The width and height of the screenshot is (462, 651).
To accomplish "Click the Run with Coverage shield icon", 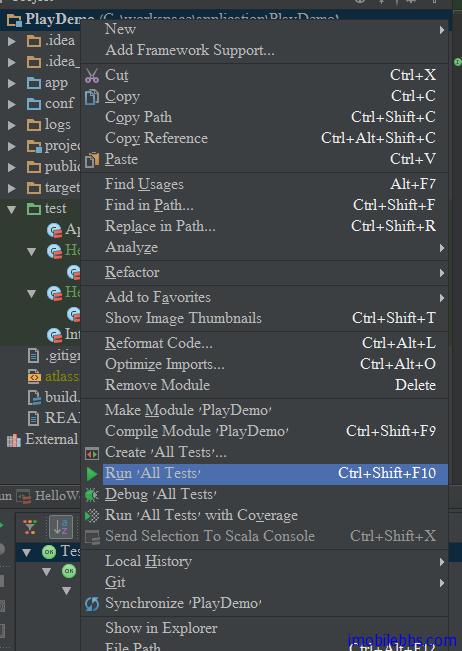I will [92, 516].
